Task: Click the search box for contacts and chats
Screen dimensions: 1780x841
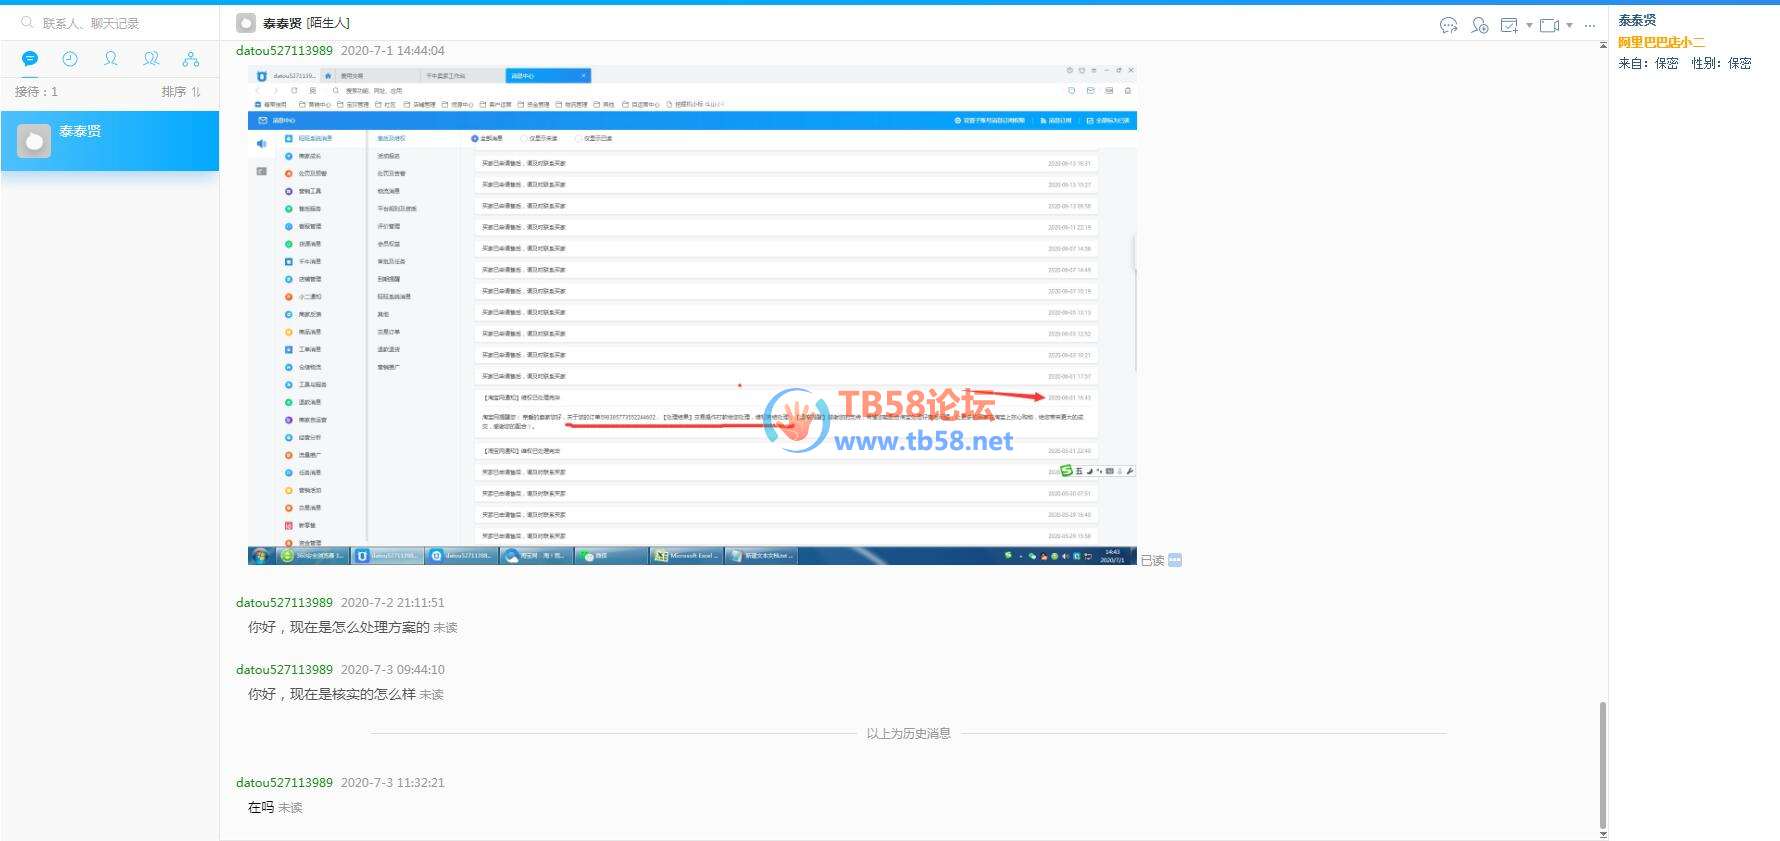Action: click(110, 22)
